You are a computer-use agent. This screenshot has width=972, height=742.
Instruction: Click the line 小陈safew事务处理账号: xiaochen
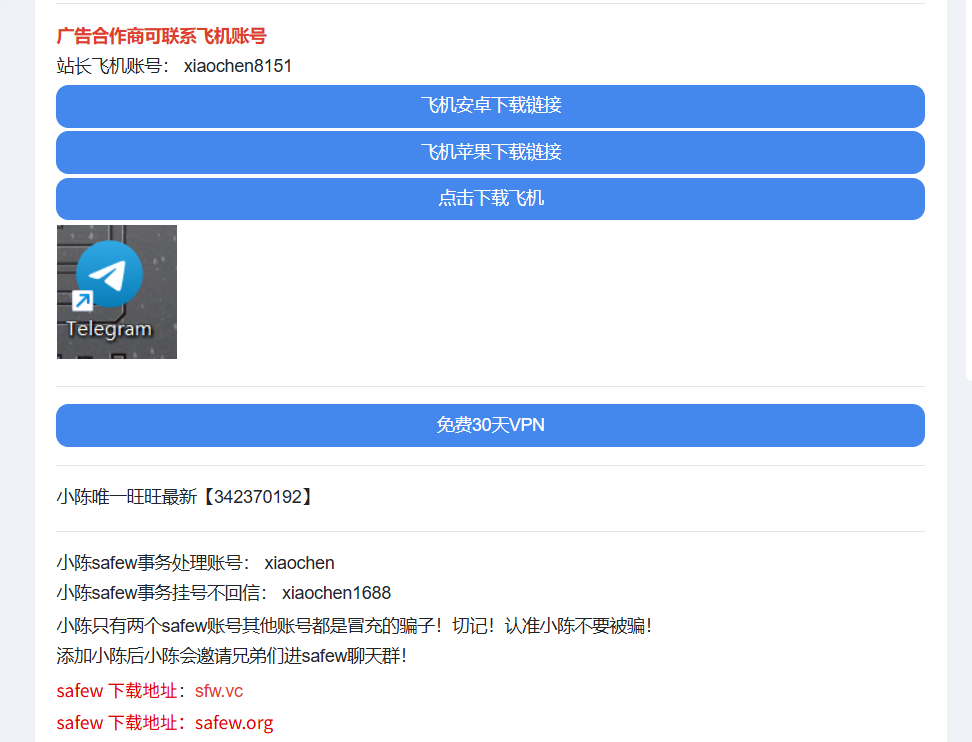click(x=195, y=563)
